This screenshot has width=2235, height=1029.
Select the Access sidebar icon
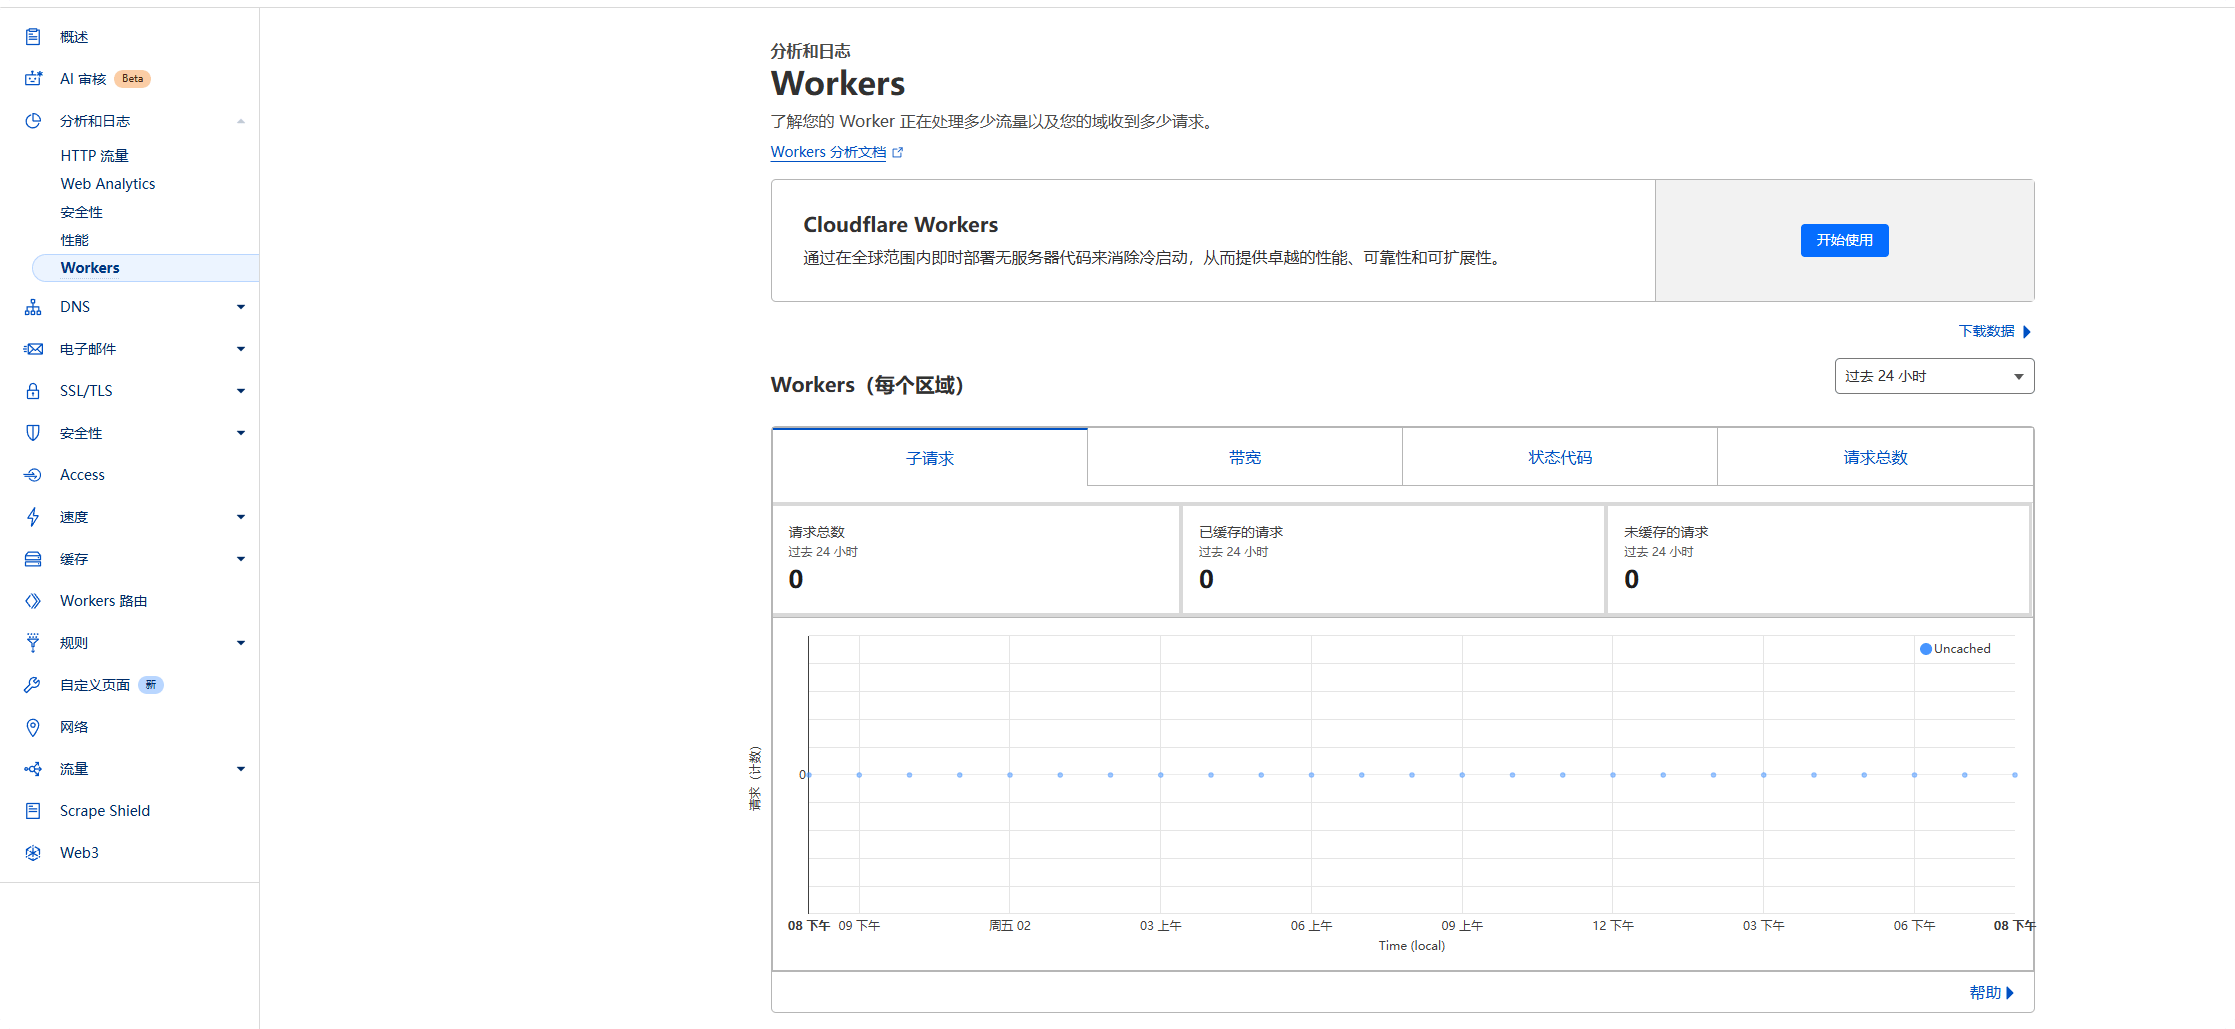33,474
